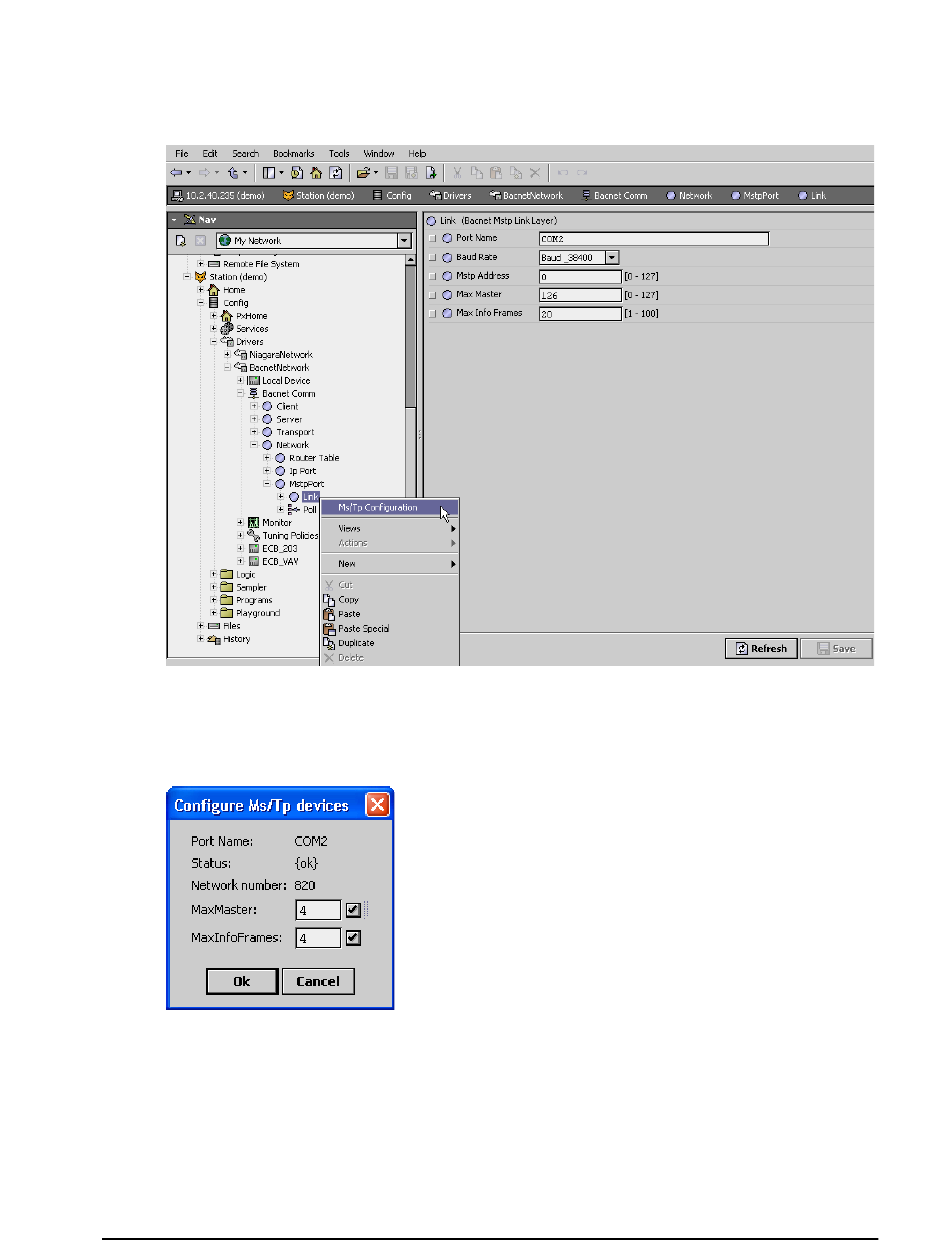The width and height of the screenshot is (950, 1260).
Task: Open the My Network combo box
Action: pyautogui.click(x=315, y=241)
